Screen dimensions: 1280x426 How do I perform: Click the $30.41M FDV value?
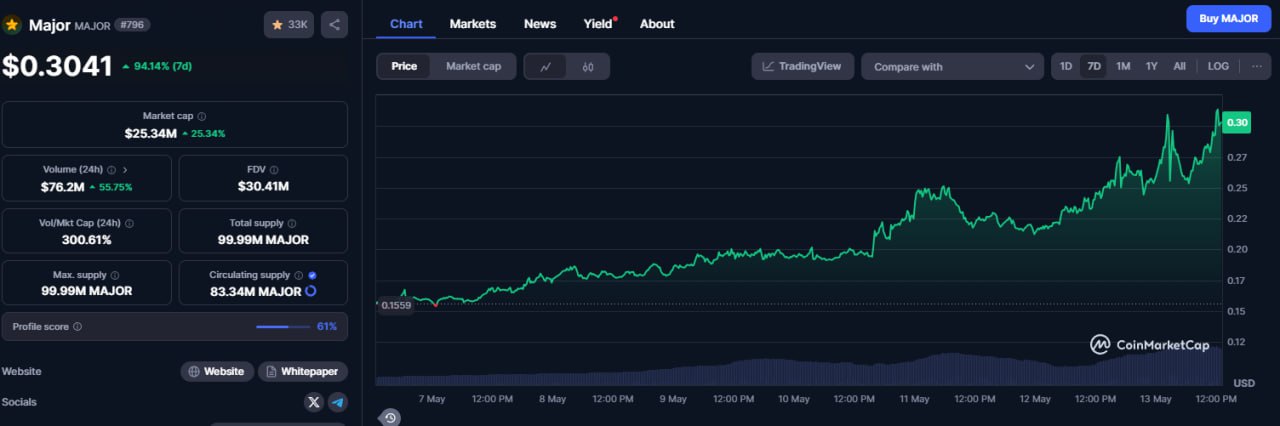pos(263,186)
